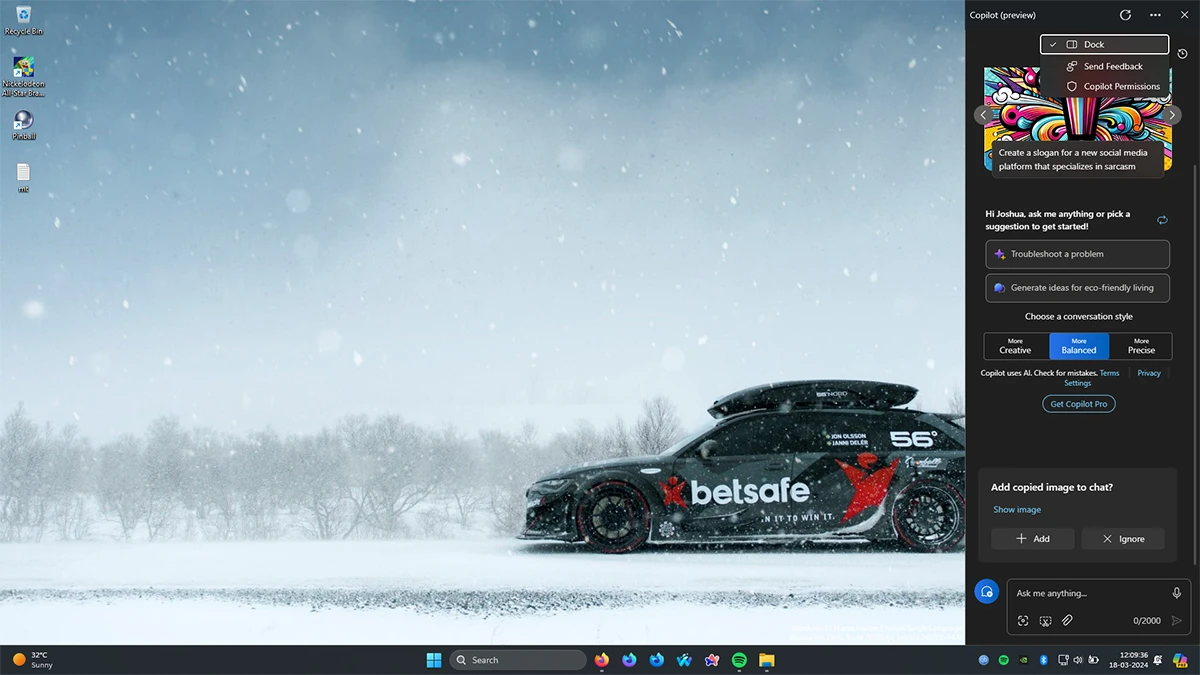Click the microphone icon in the chat box

1176,592
